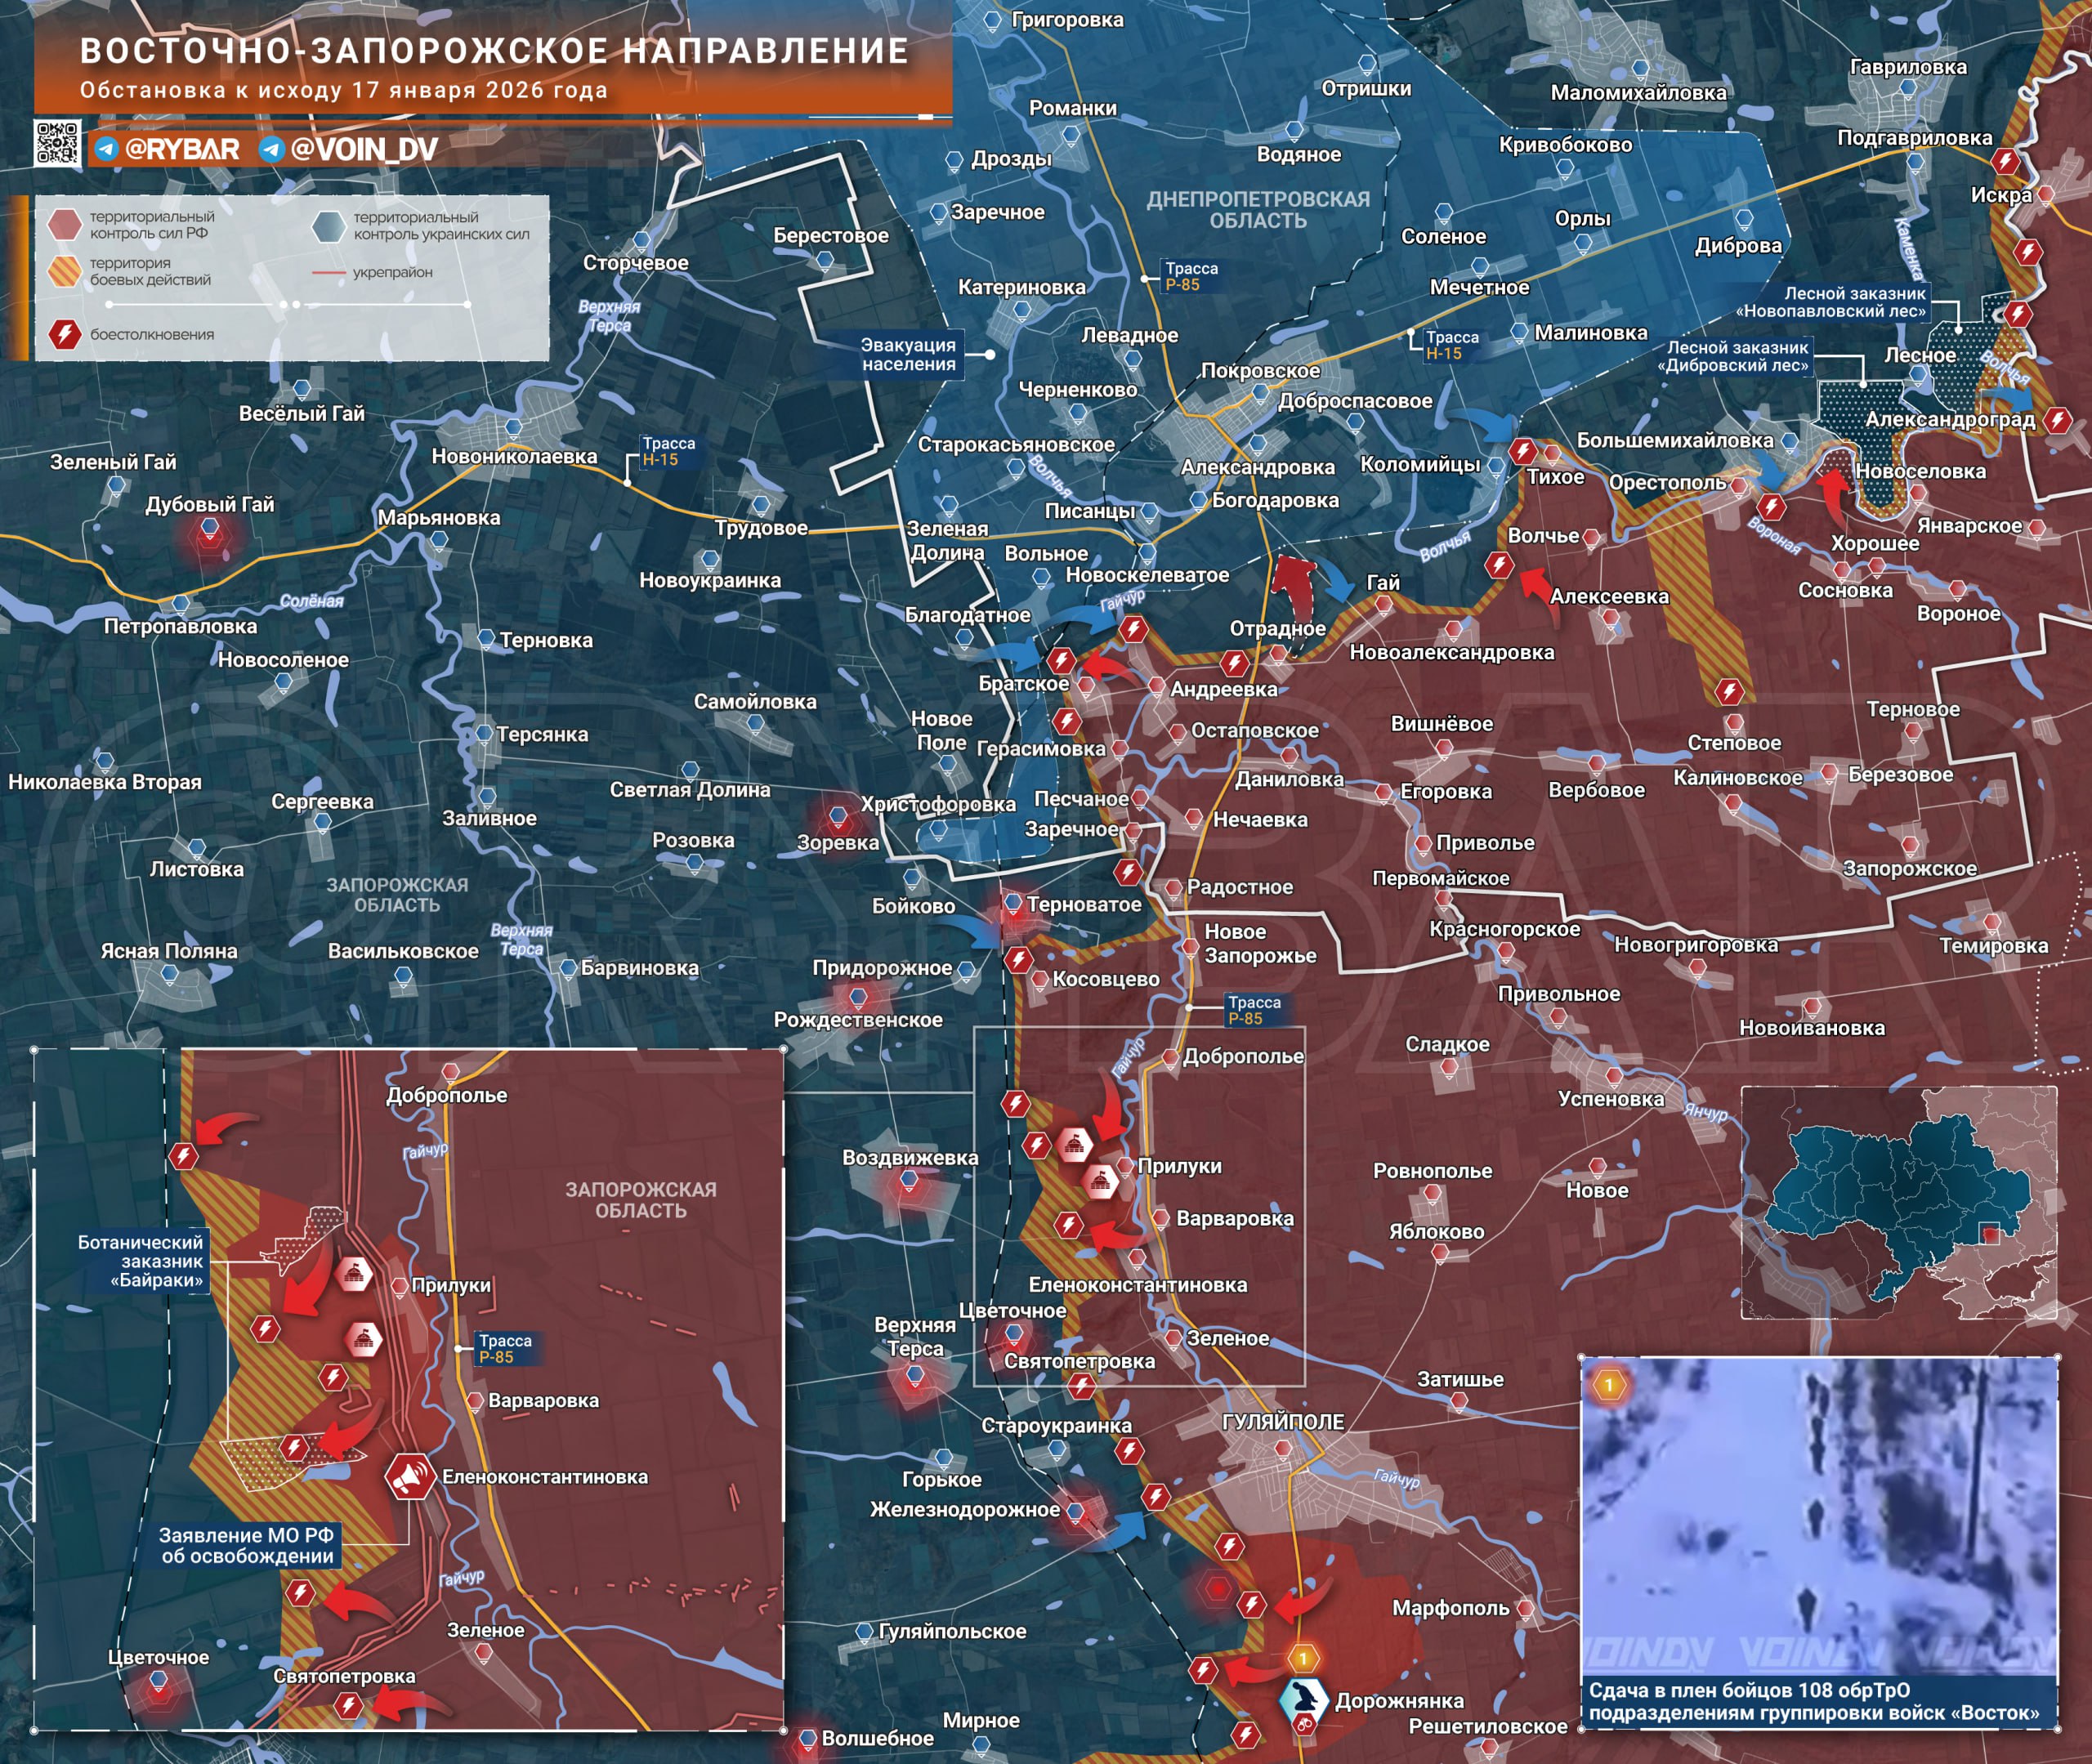
Task: Select the Ukrainian control blue legend swatch
Action: [x=328, y=226]
